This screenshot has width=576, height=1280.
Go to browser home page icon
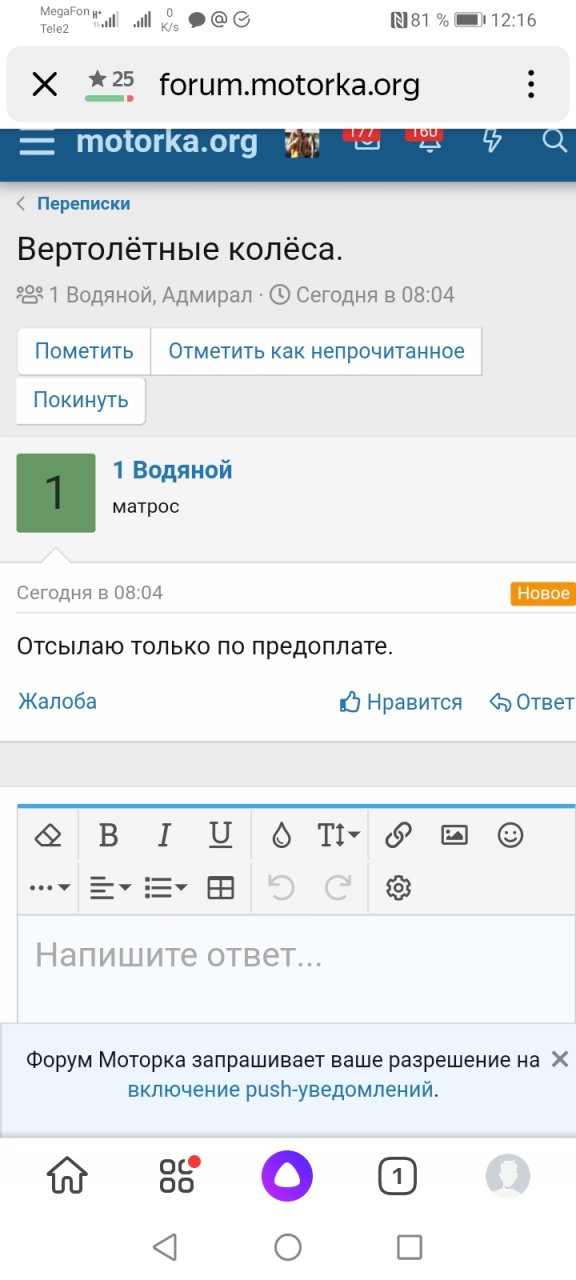67,1177
